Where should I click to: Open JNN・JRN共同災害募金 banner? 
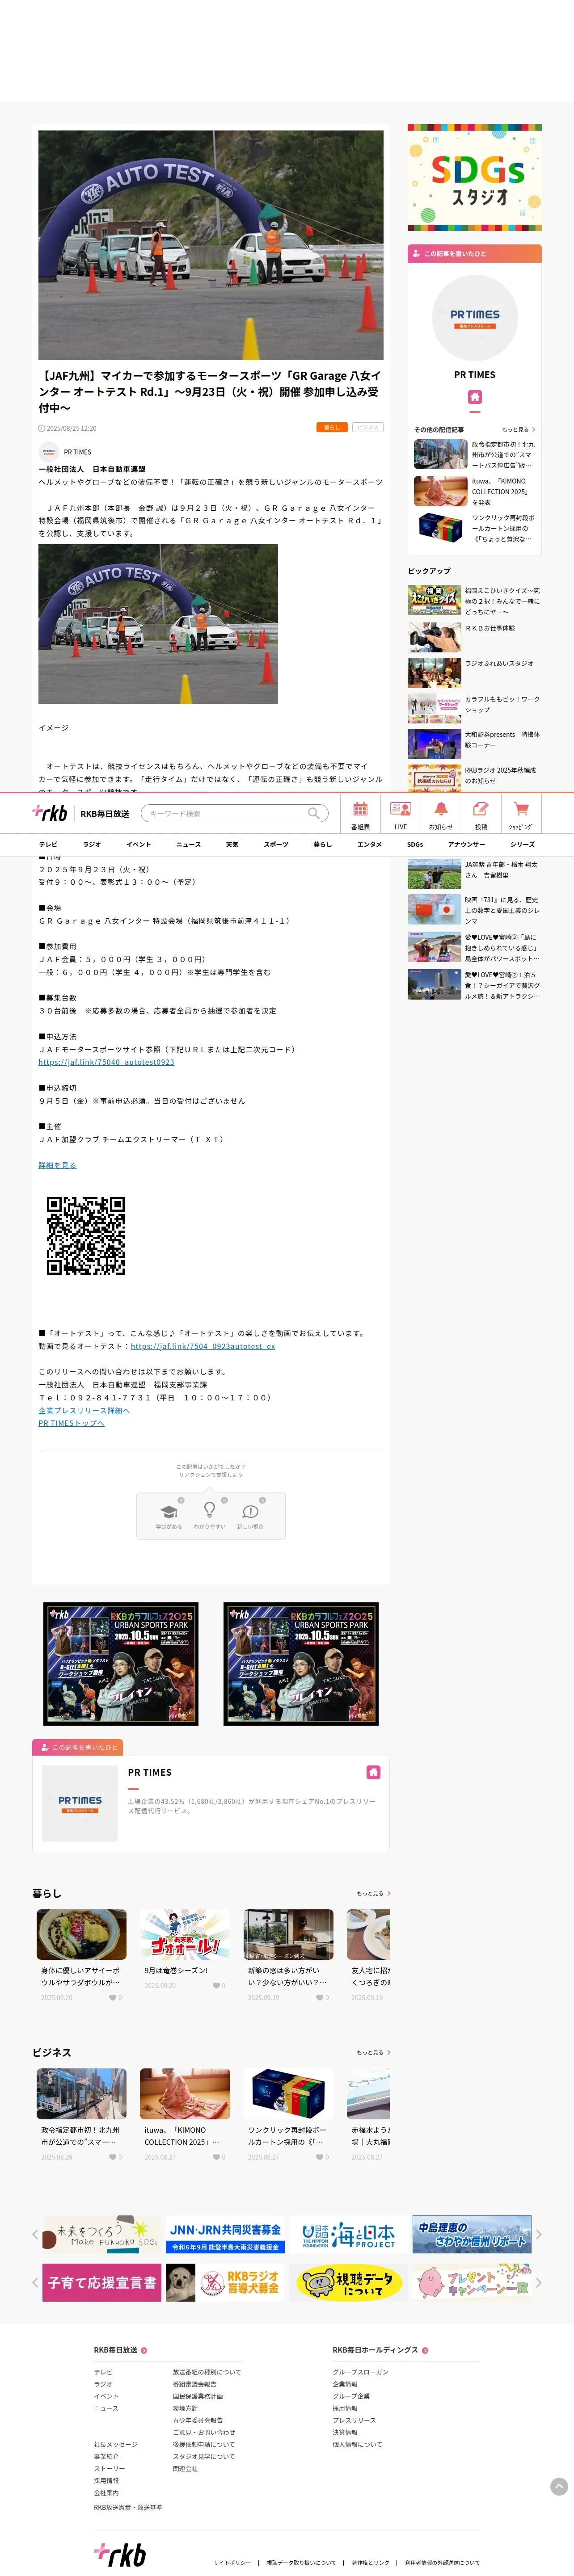click(225, 2234)
